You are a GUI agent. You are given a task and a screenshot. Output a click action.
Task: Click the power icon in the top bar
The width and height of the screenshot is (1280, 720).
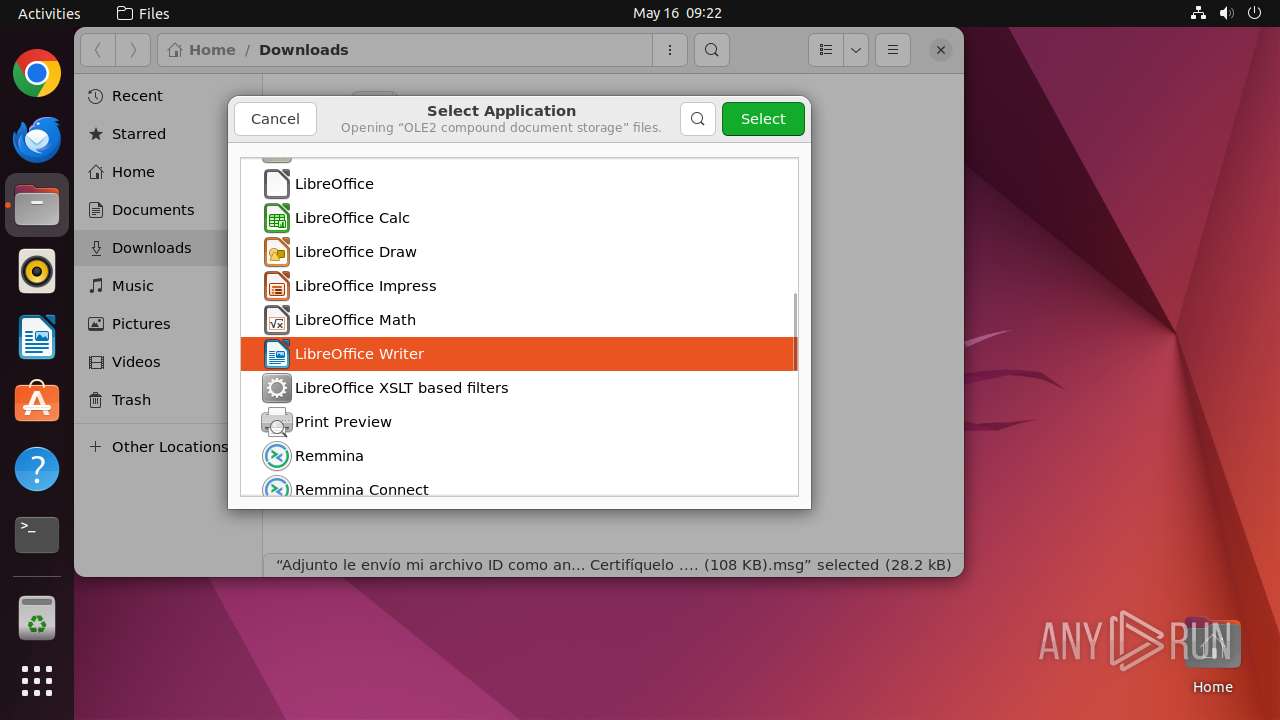coord(1255,13)
